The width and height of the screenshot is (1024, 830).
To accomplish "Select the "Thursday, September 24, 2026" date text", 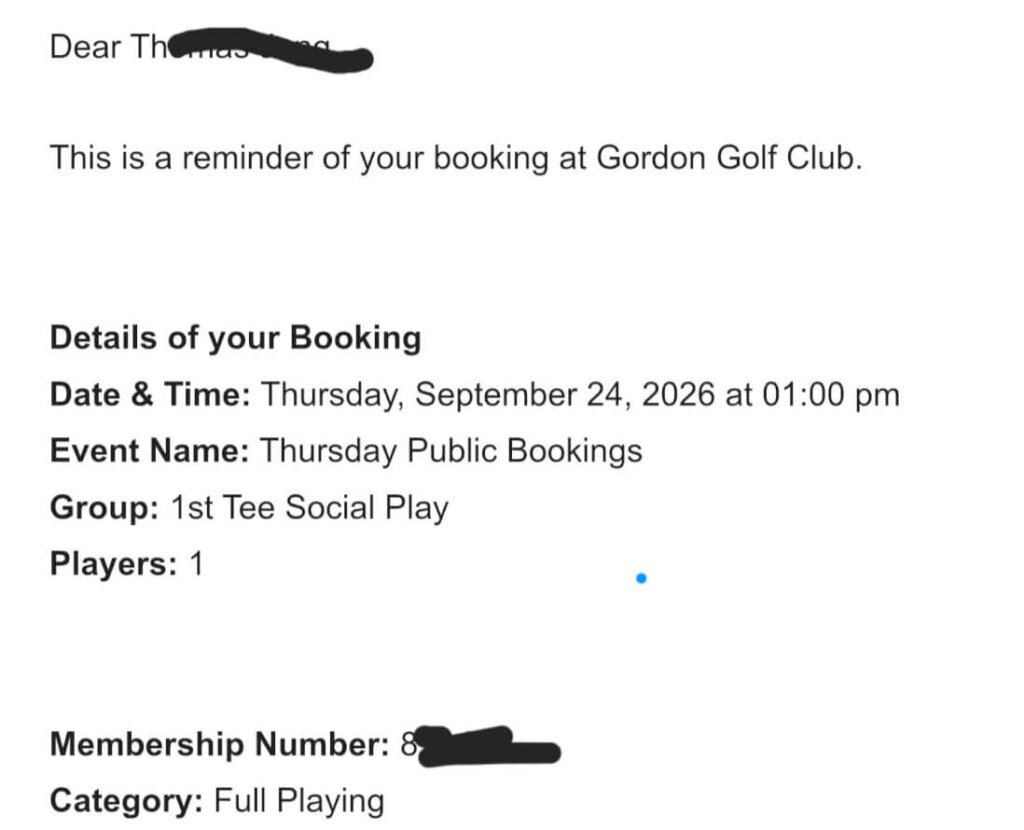I will coord(488,395).
